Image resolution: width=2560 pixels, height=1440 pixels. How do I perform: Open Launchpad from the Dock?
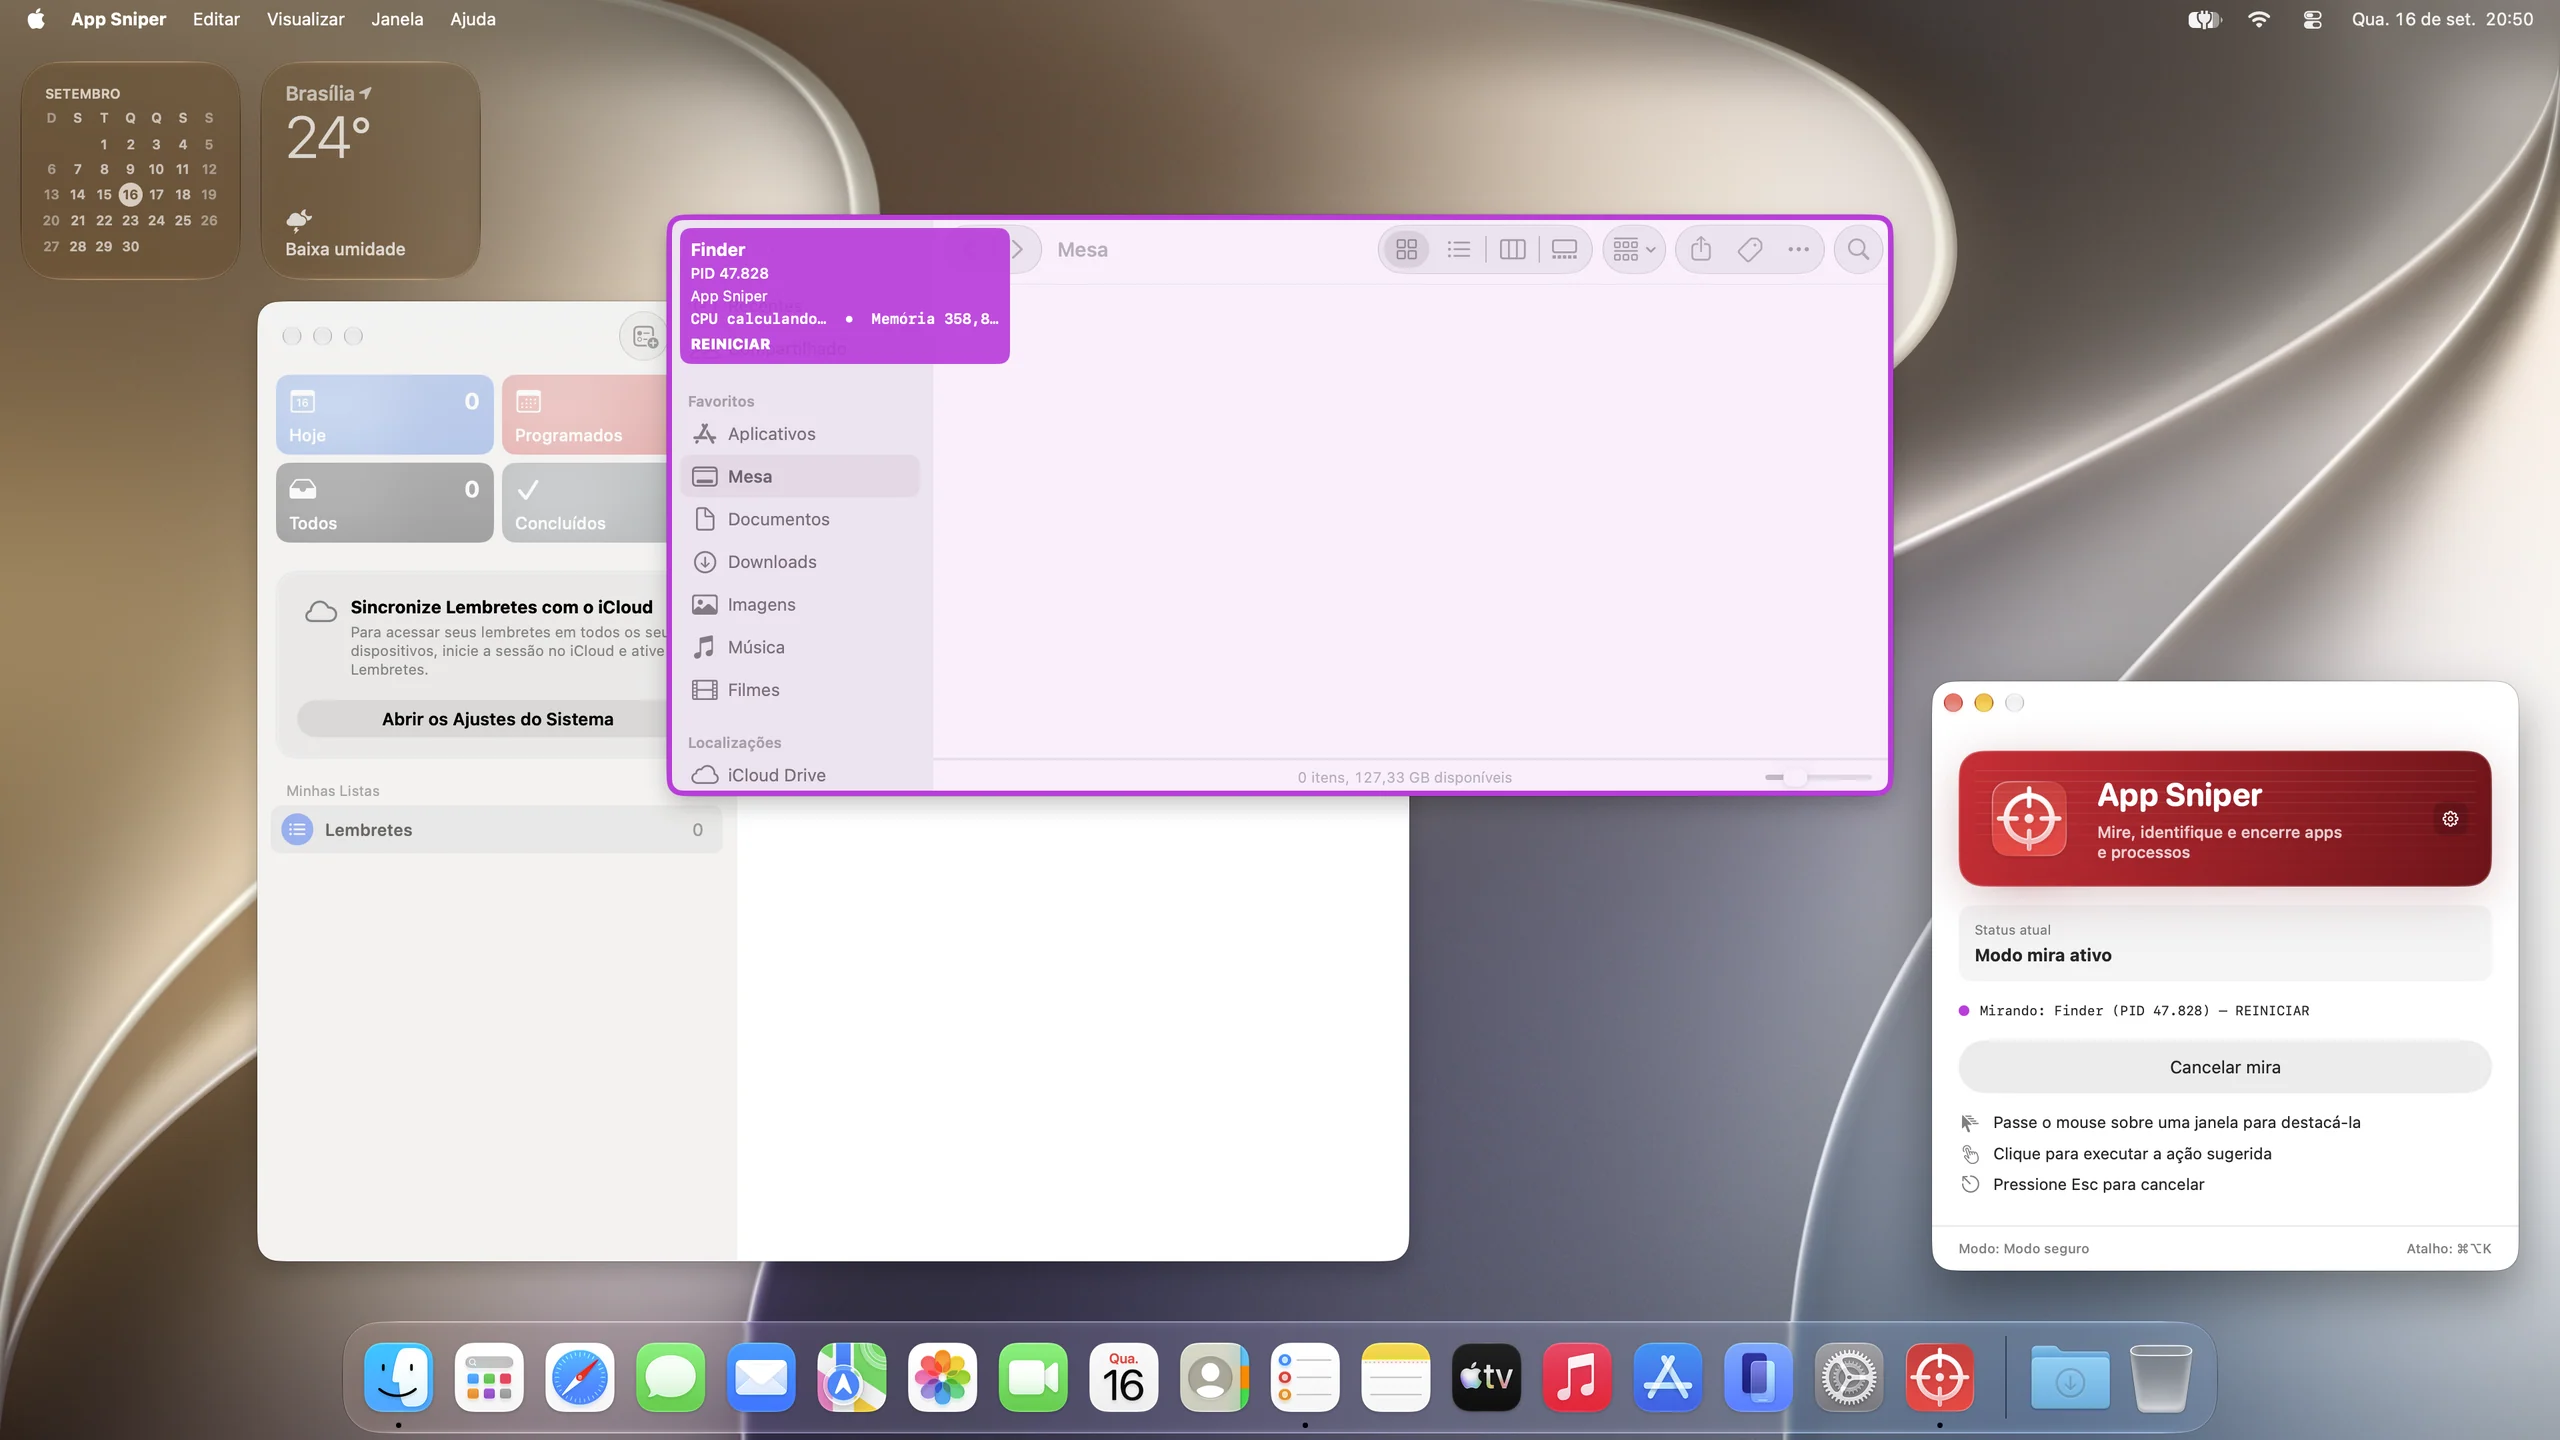489,1377
